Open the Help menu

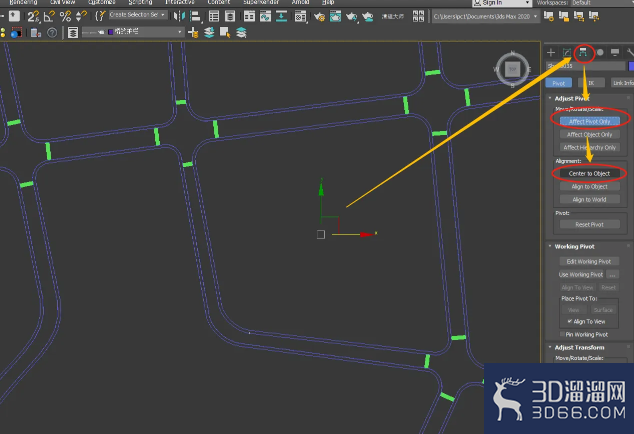(328, 2)
